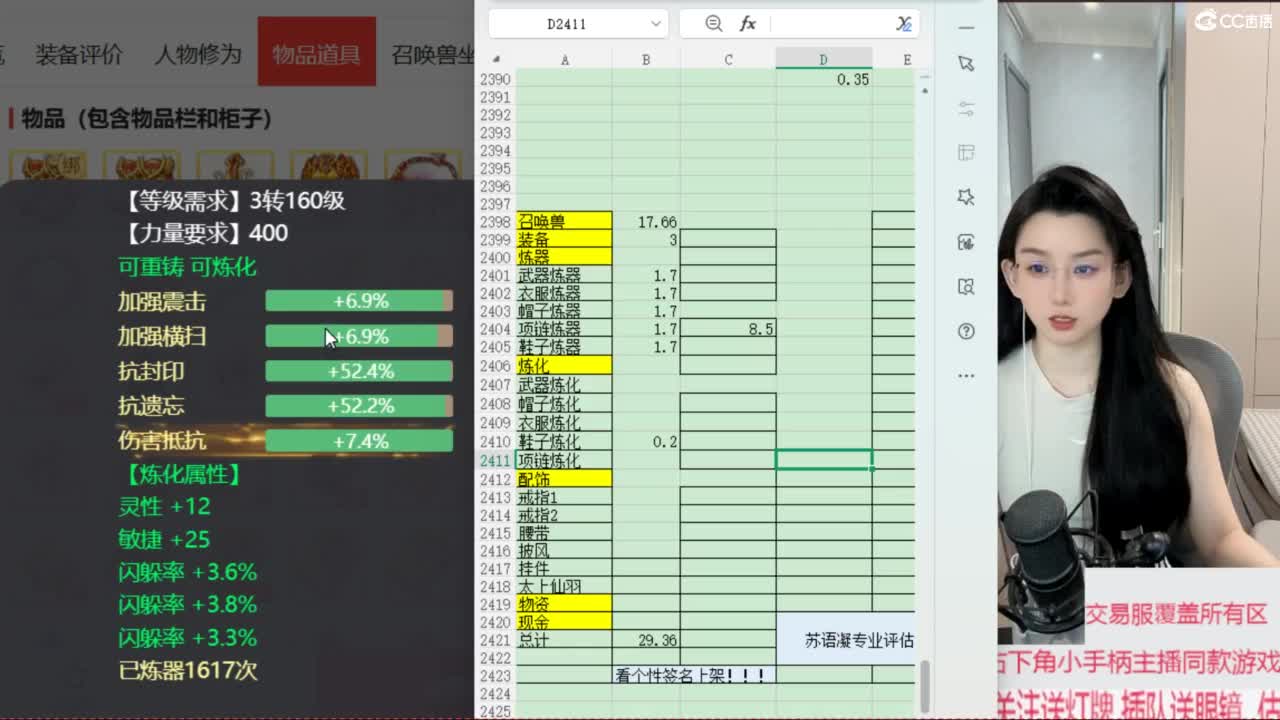This screenshot has height=720, width=1280.
Task: Click the third item thumbnail under 物品
Action: 235,165
